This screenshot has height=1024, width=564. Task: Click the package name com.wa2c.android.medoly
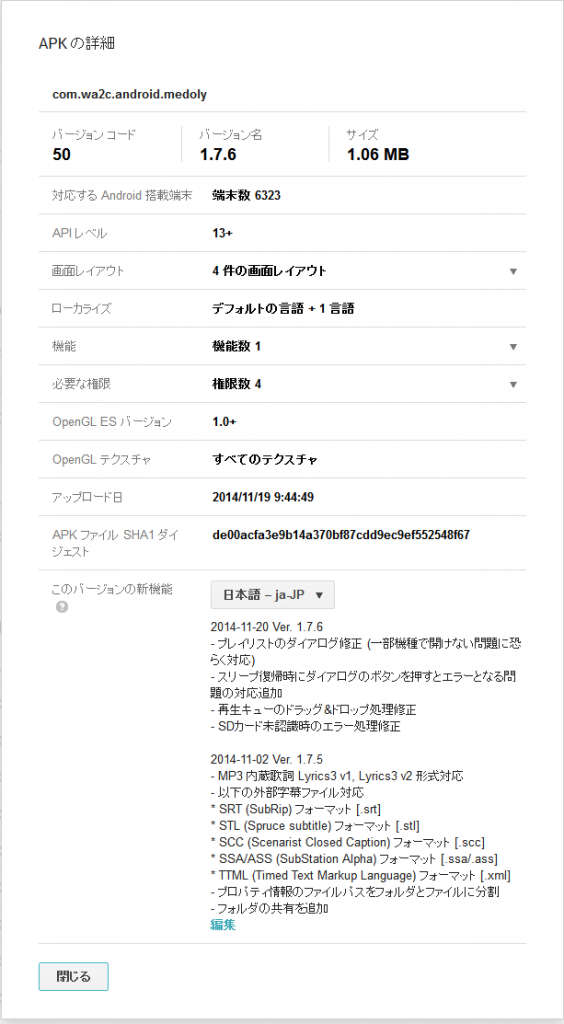[130, 94]
